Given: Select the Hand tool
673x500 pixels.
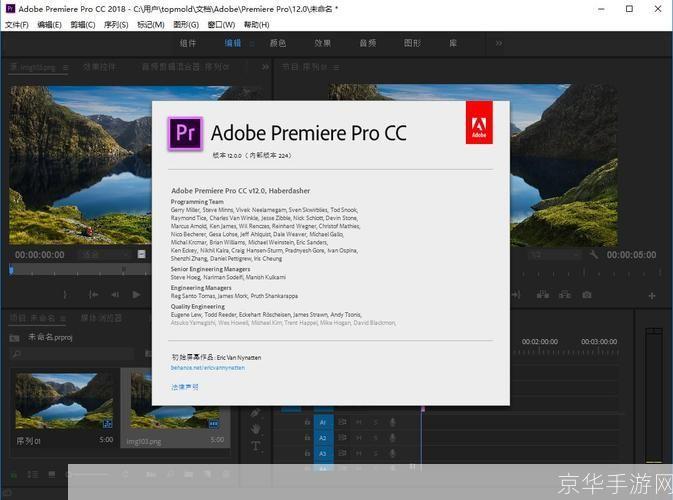Looking at the screenshot, I should [x=255, y=429].
